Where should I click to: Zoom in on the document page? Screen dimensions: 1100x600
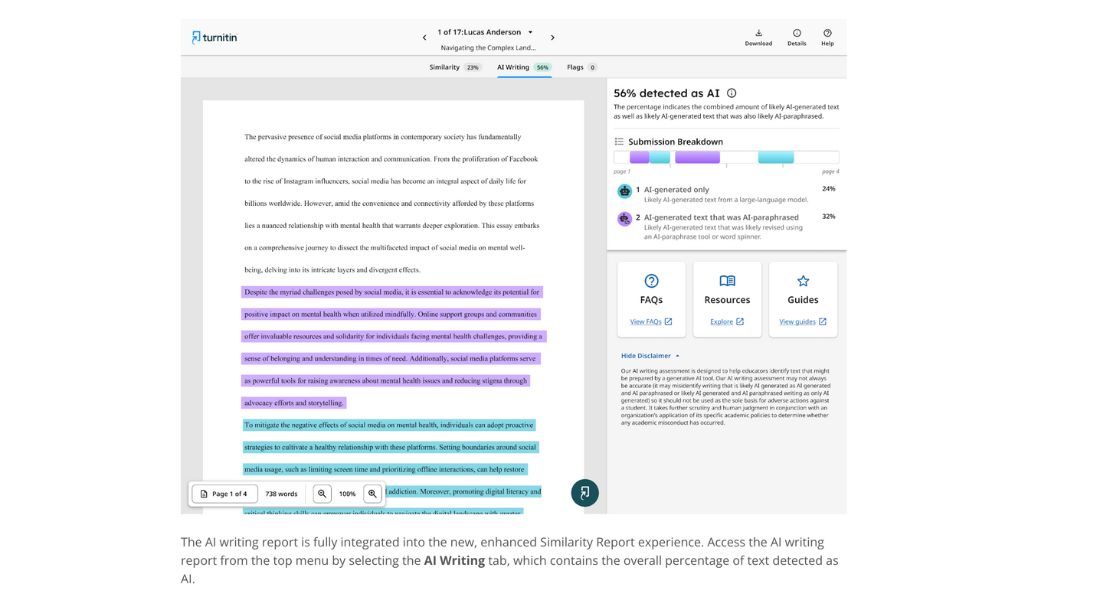[370, 493]
